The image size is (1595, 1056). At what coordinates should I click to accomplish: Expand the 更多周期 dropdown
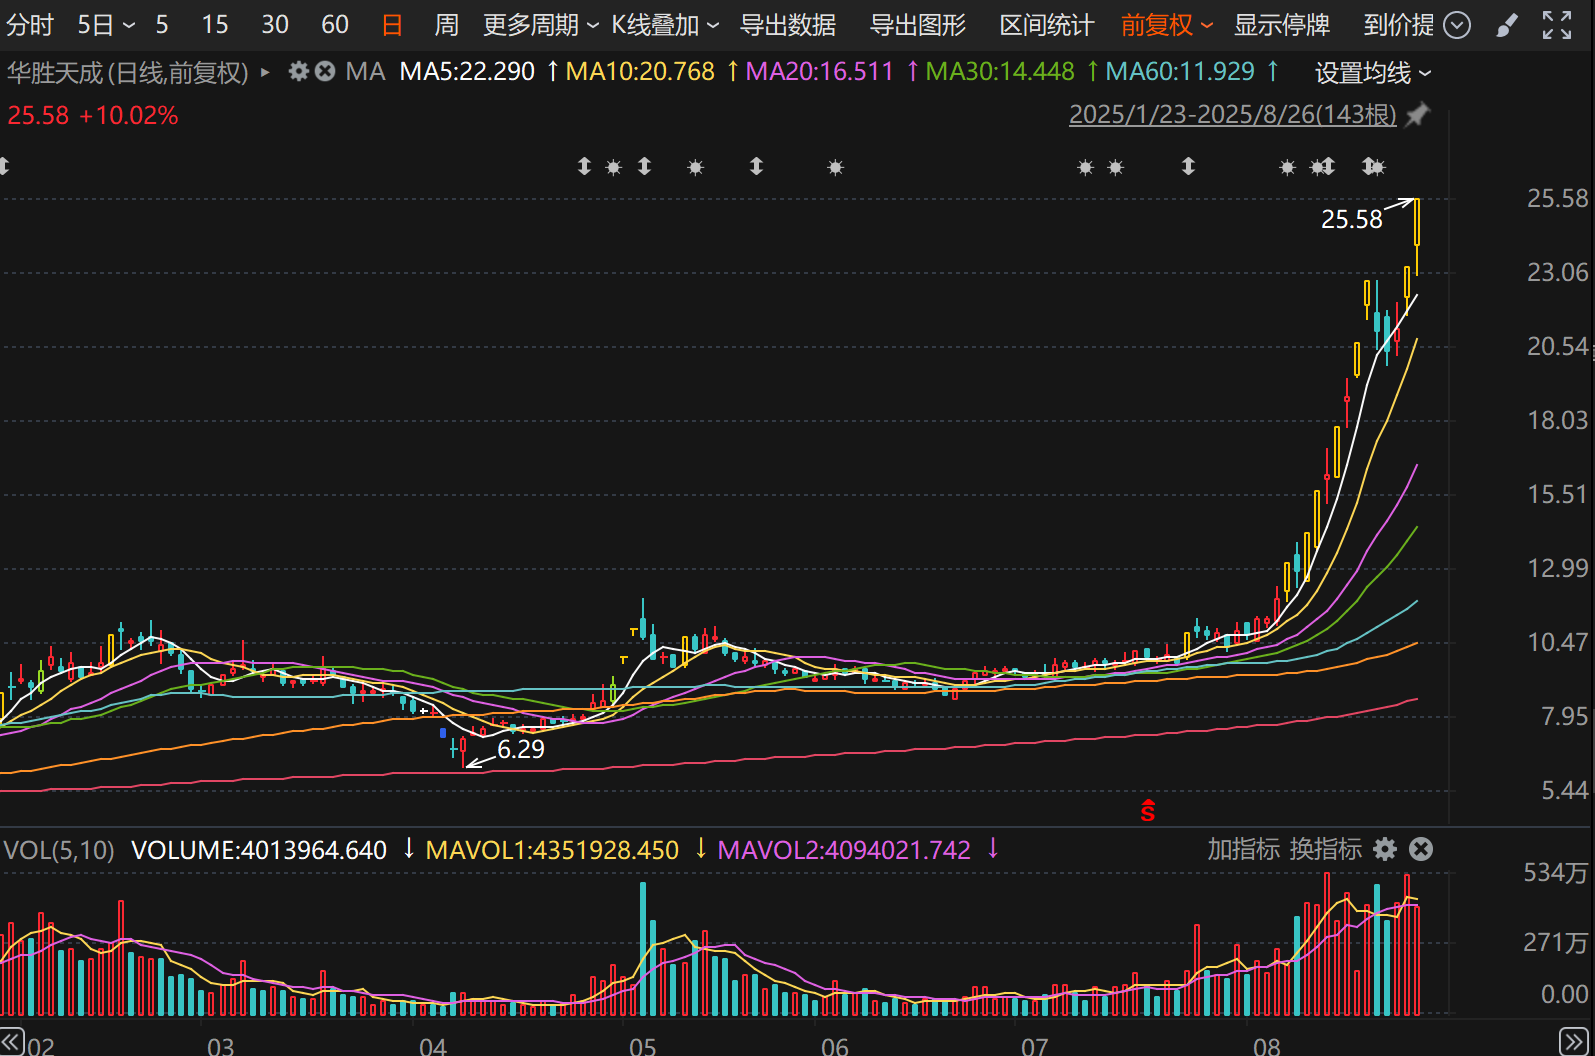tap(540, 25)
